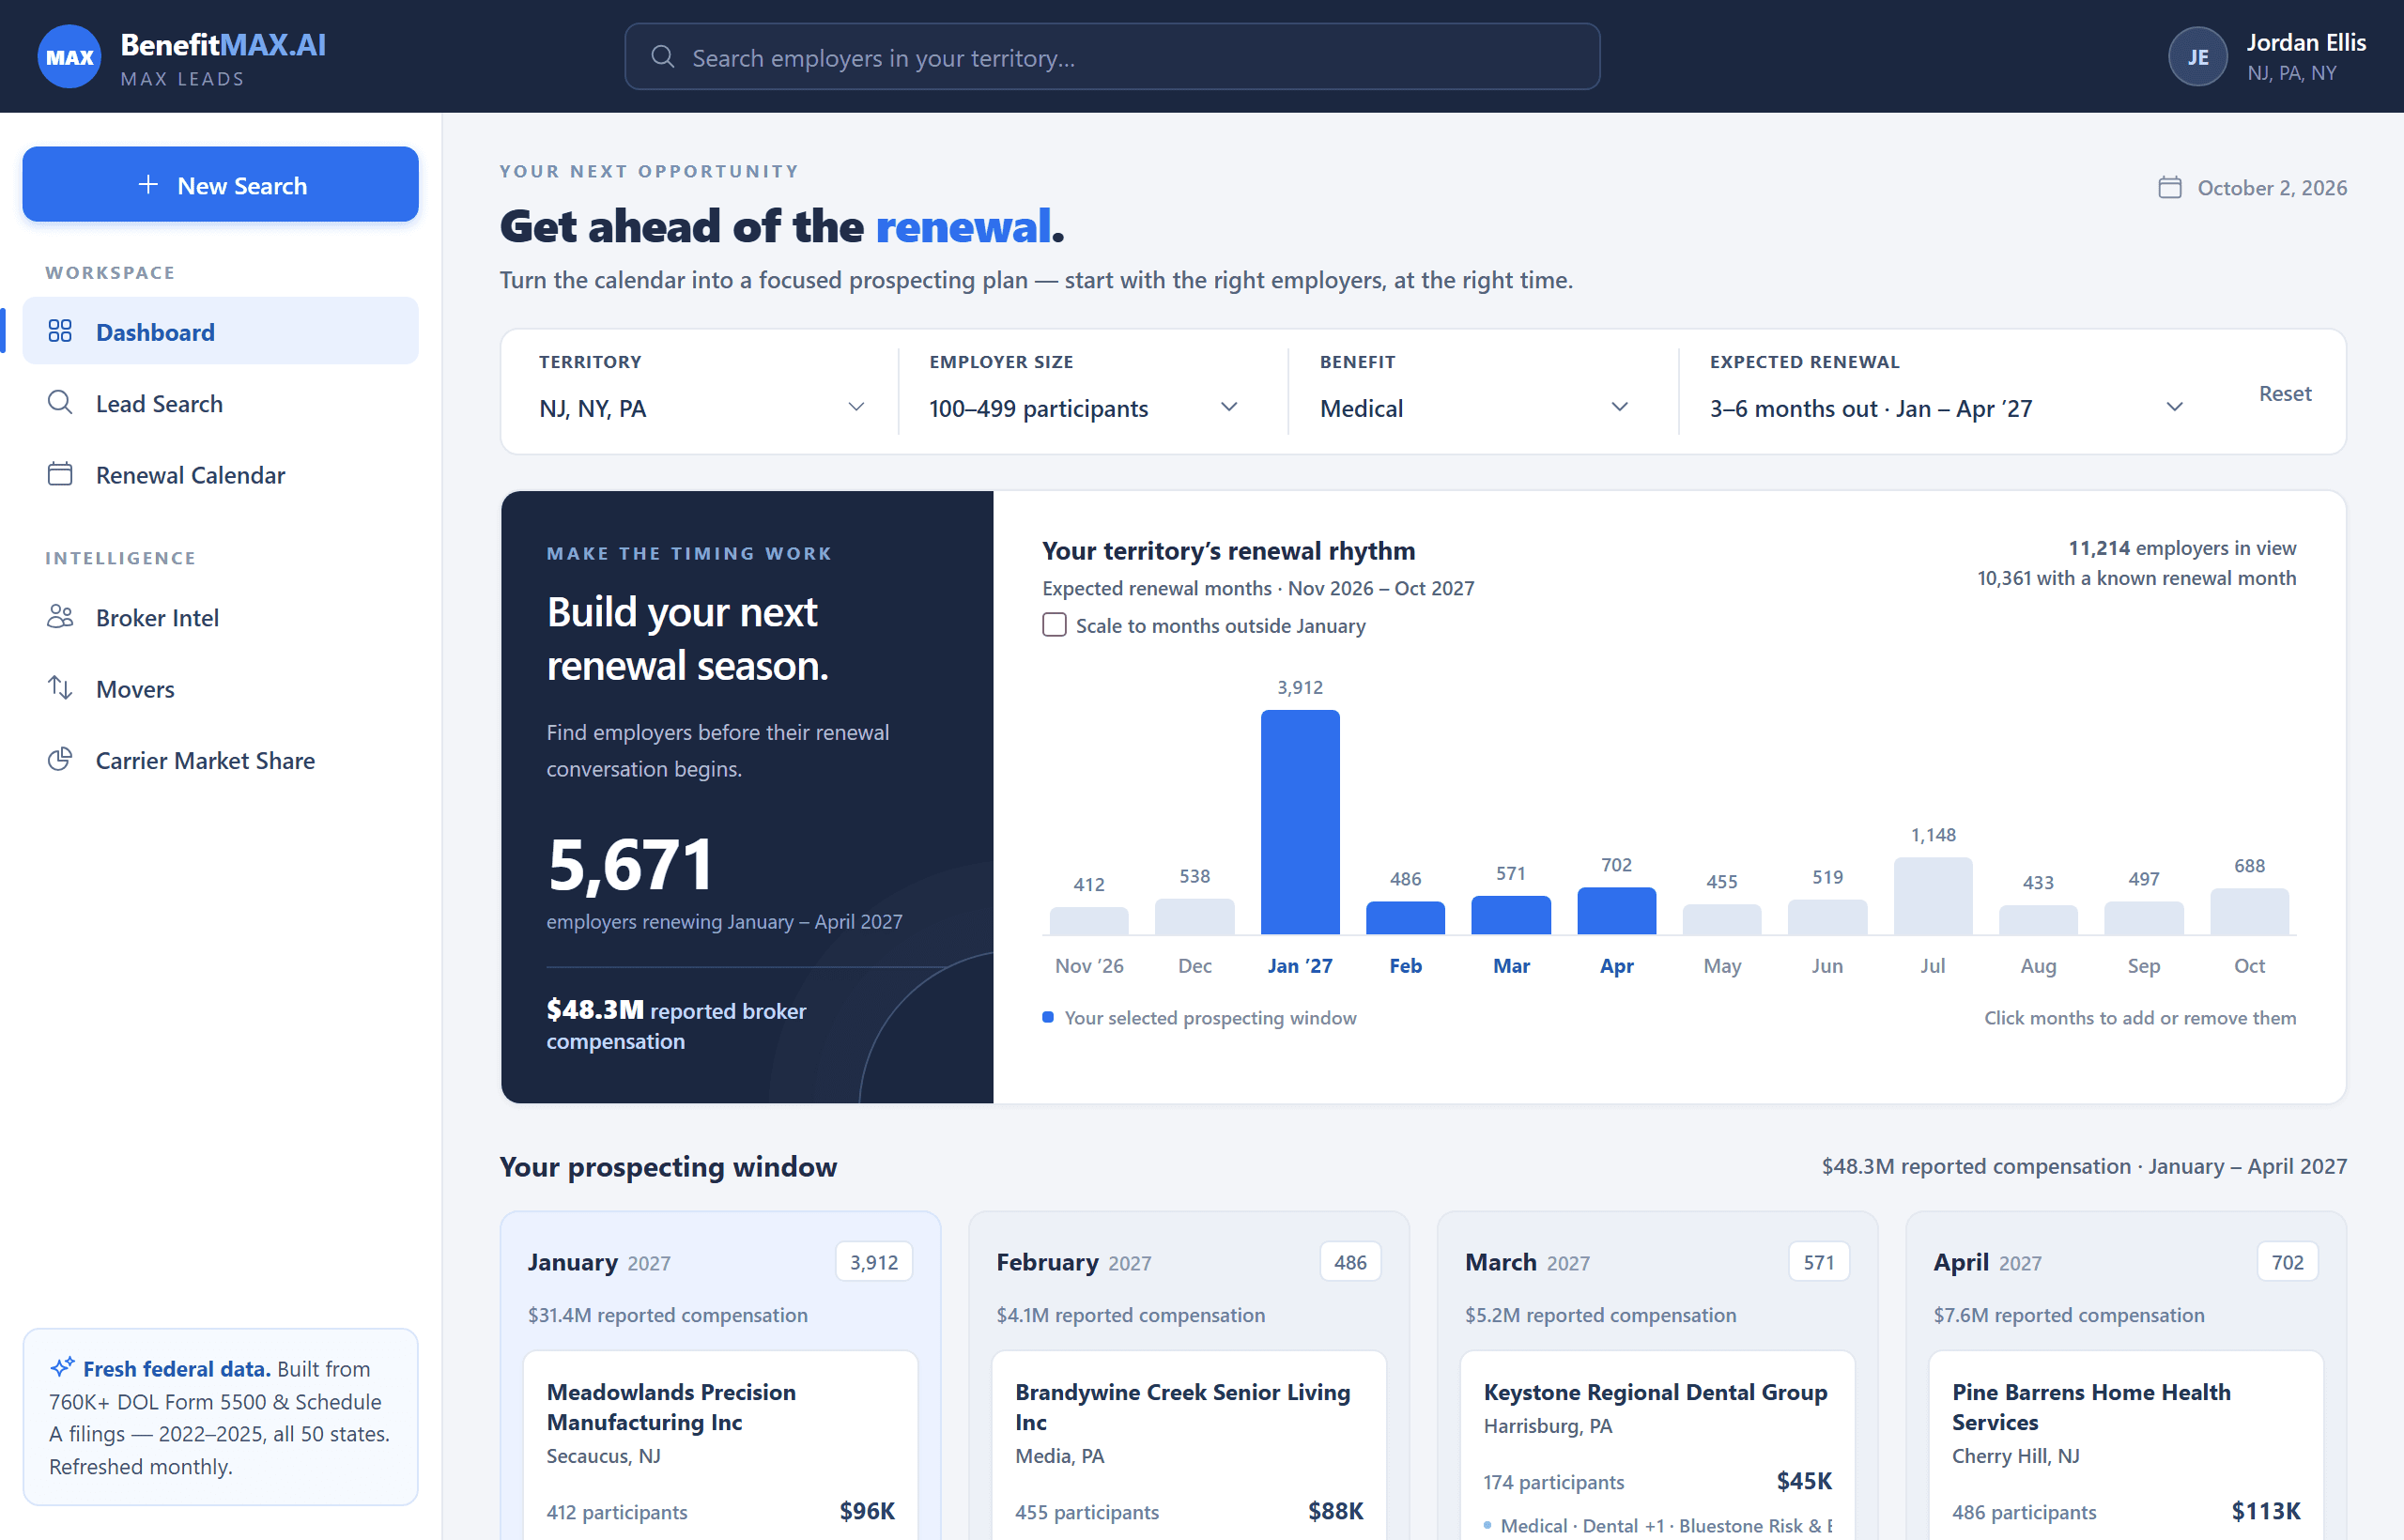Open Broker Intel section
The height and width of the screenshot is (1540, 2404).
pos(220,617)
